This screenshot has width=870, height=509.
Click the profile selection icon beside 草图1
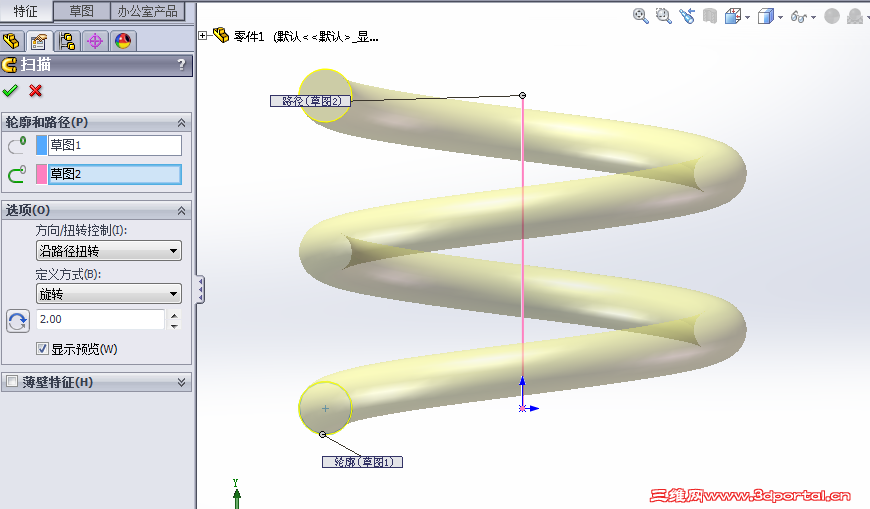(17, 145)
